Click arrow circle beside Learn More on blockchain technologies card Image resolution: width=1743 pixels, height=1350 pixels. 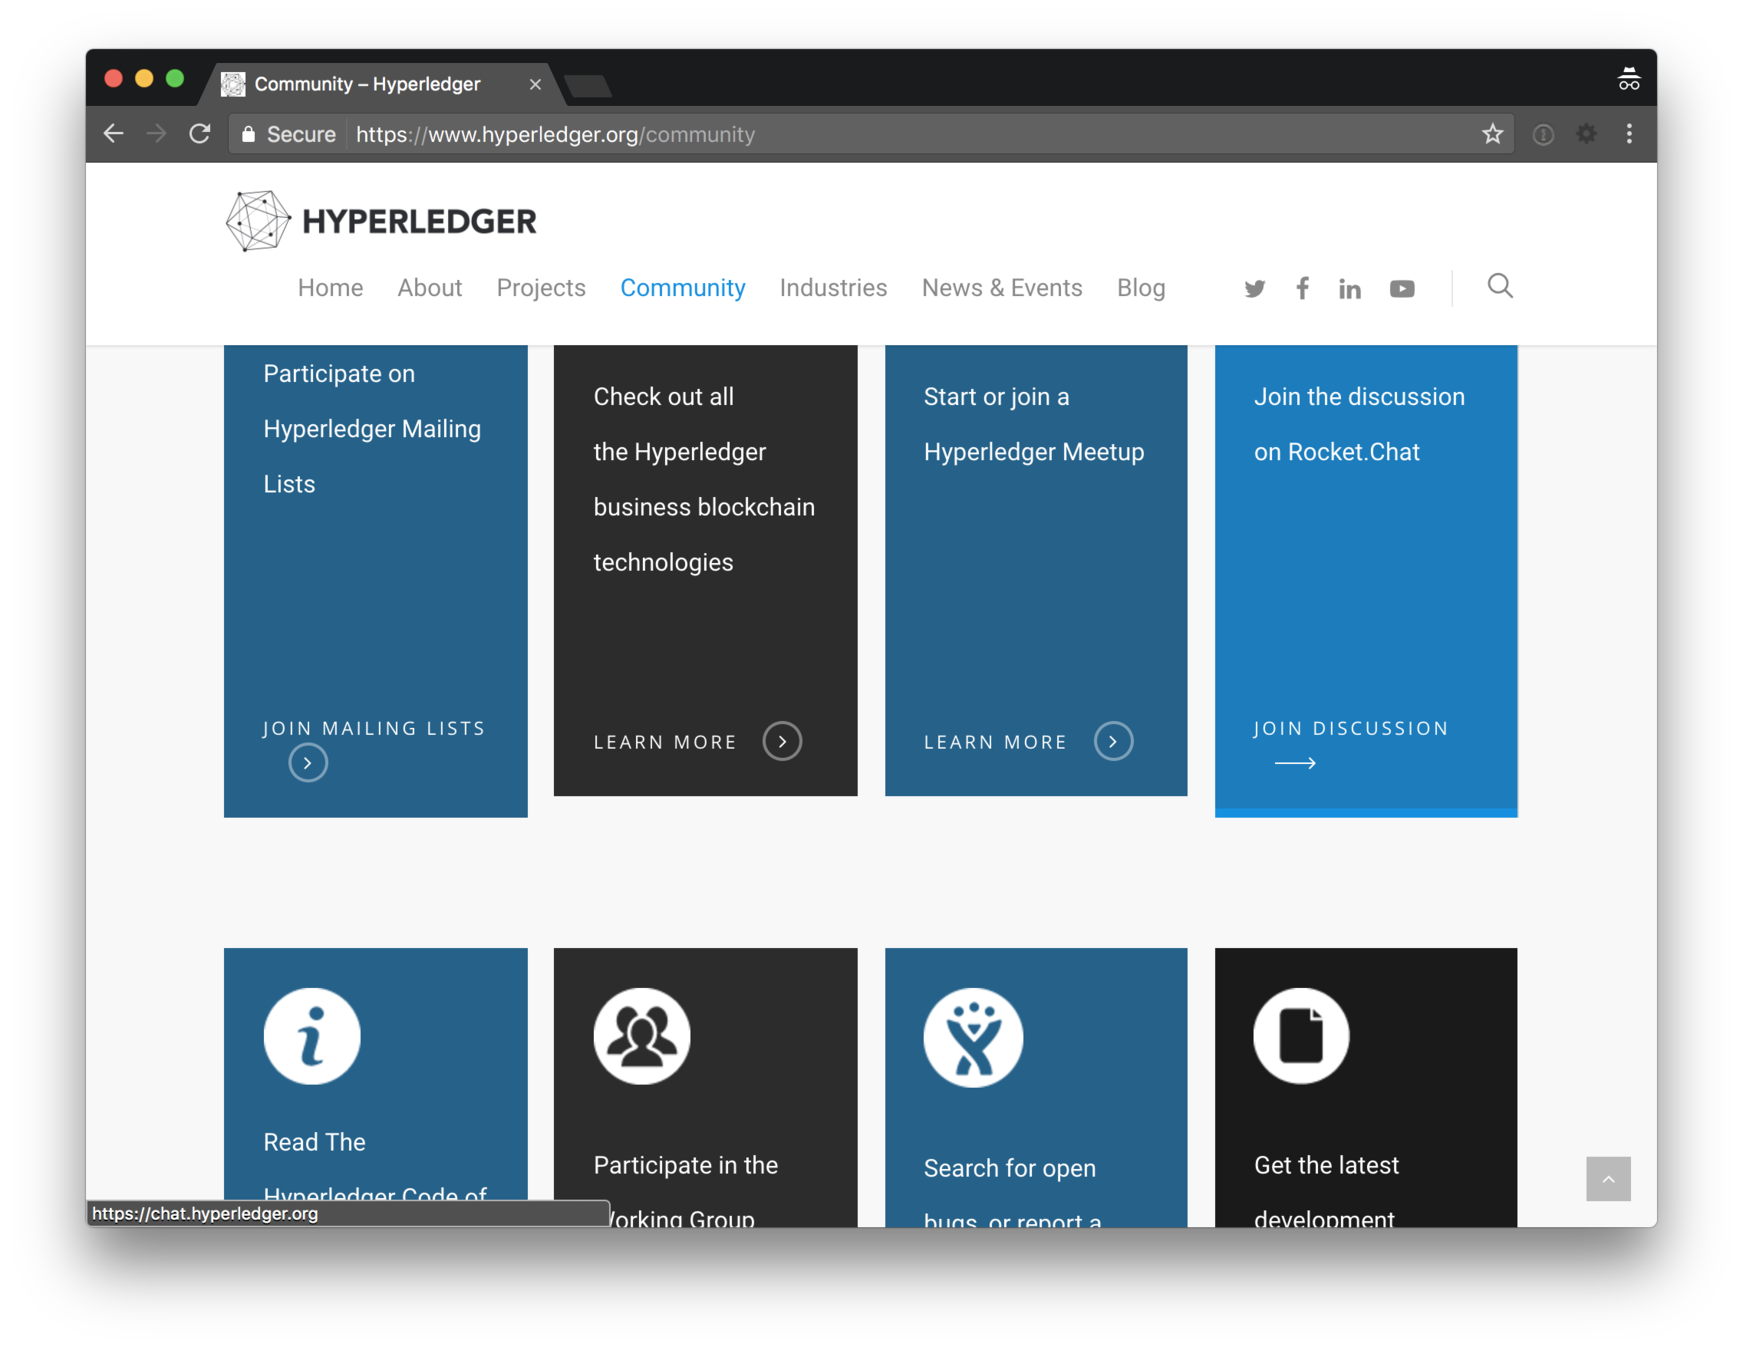pos(782,742)
